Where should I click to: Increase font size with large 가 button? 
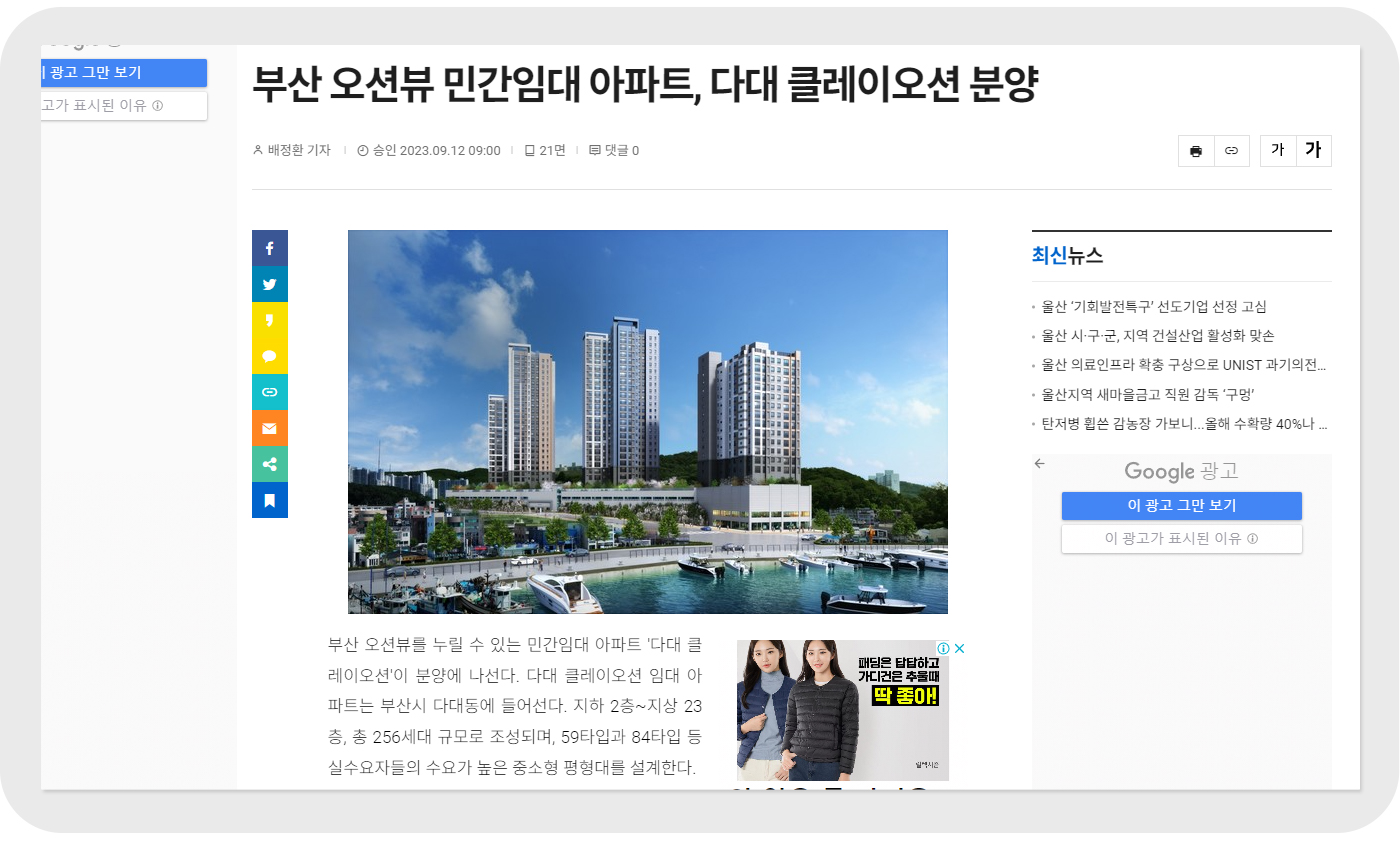point(1314,151)
